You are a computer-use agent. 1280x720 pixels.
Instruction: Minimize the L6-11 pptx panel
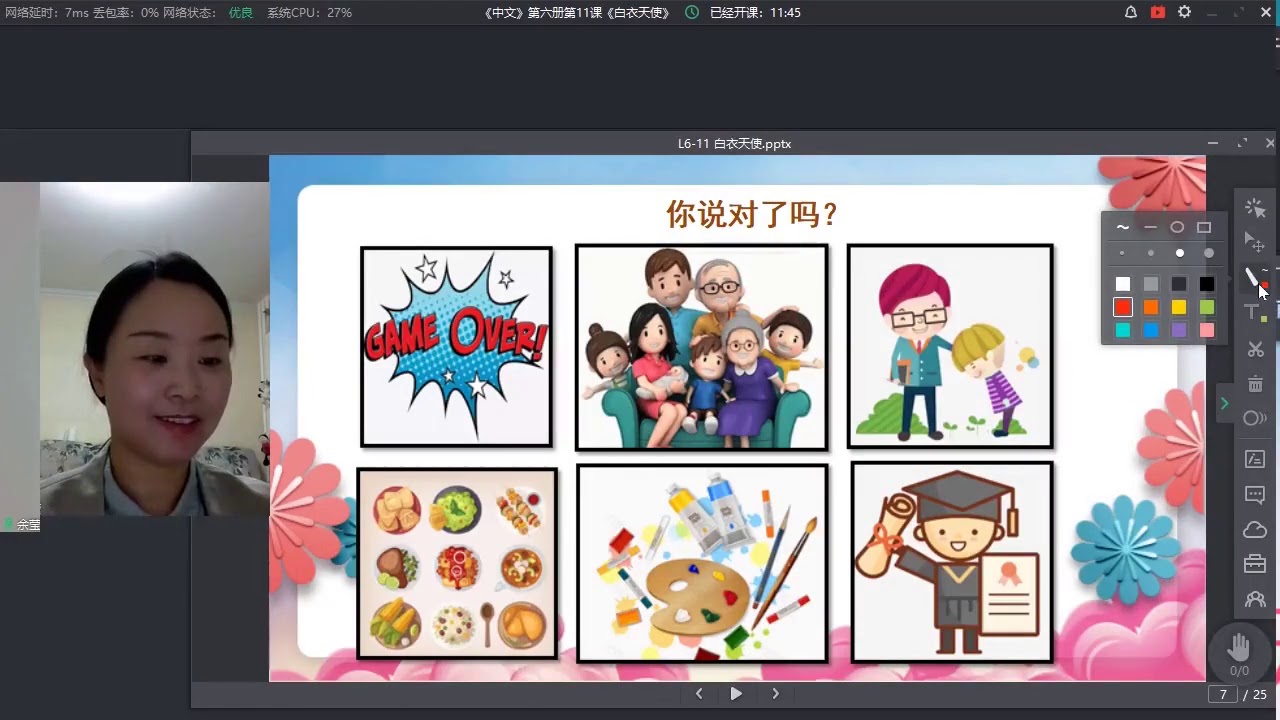(x=1213, y=143)
